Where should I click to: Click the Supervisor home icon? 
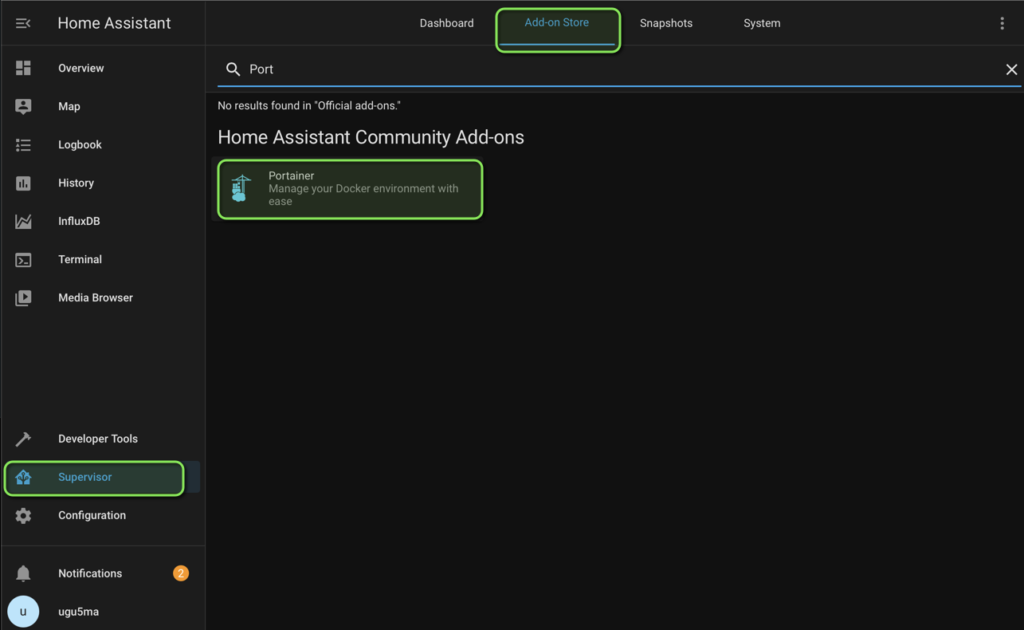click(24, 477)
